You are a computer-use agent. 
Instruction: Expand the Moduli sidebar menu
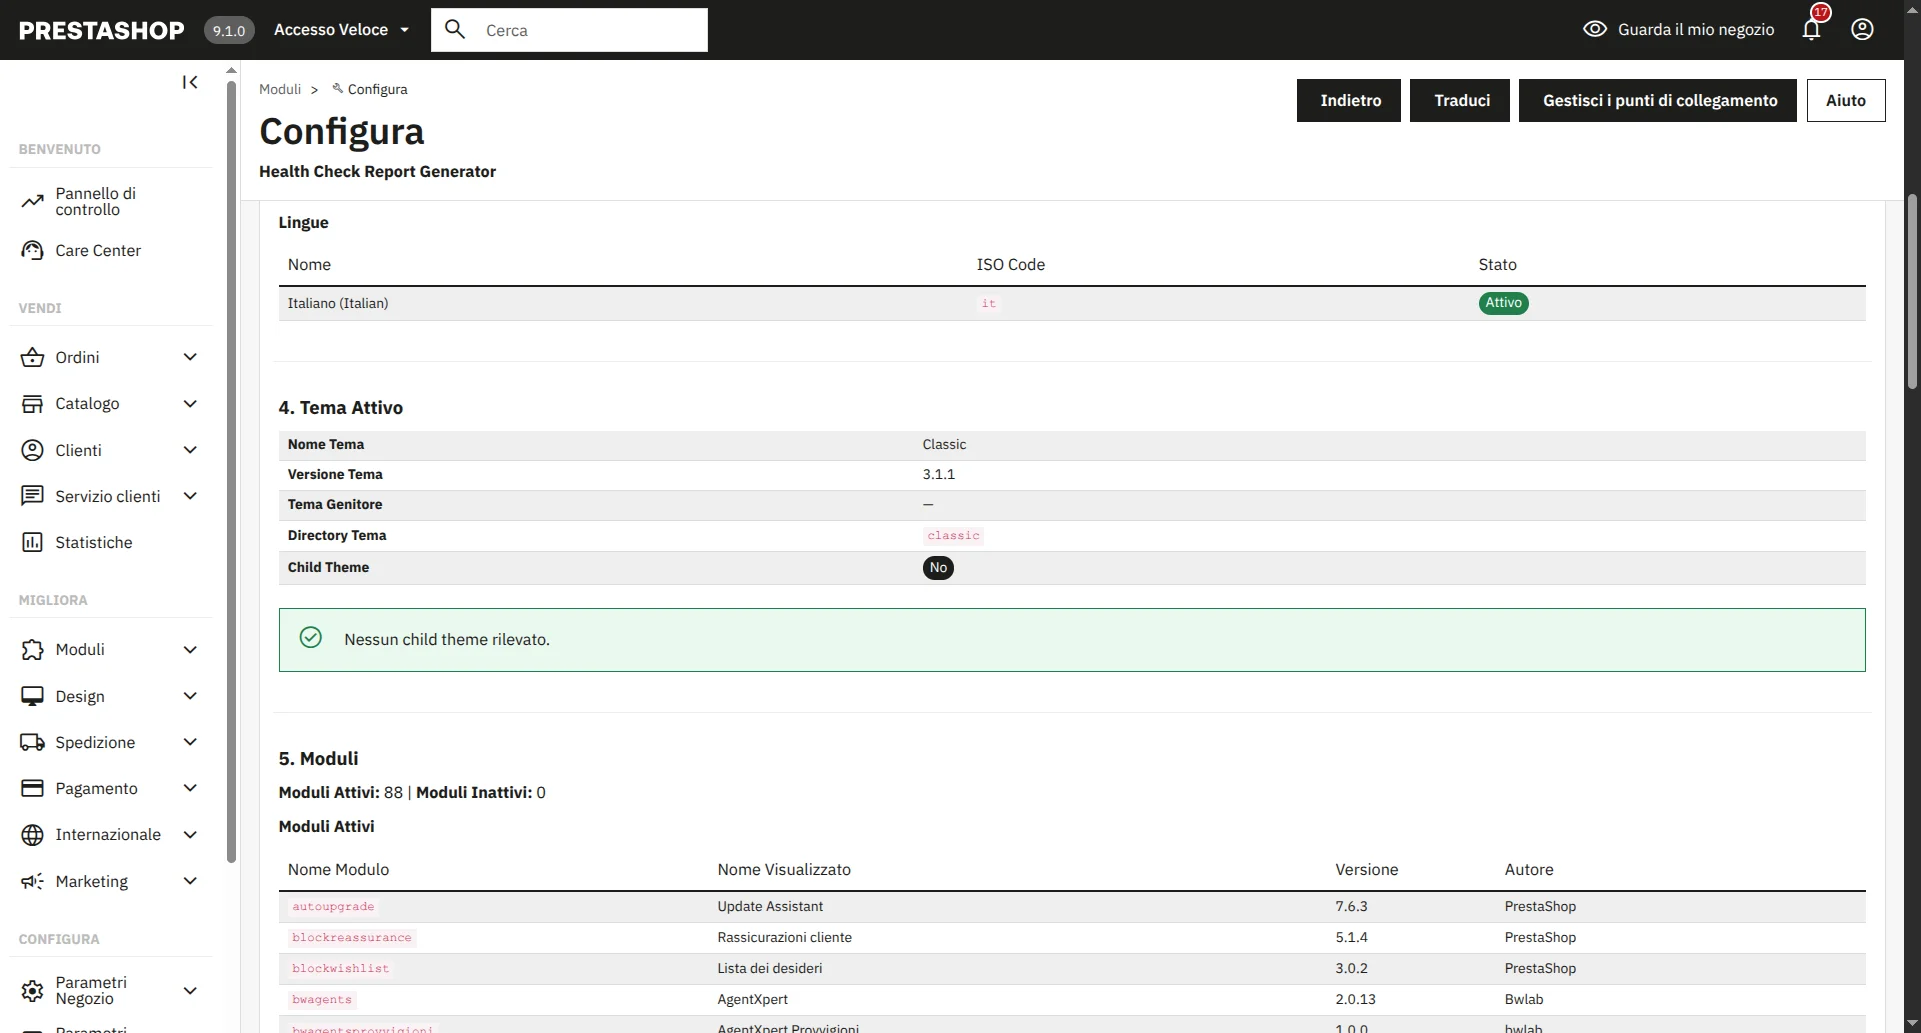[x=80, y=649]
